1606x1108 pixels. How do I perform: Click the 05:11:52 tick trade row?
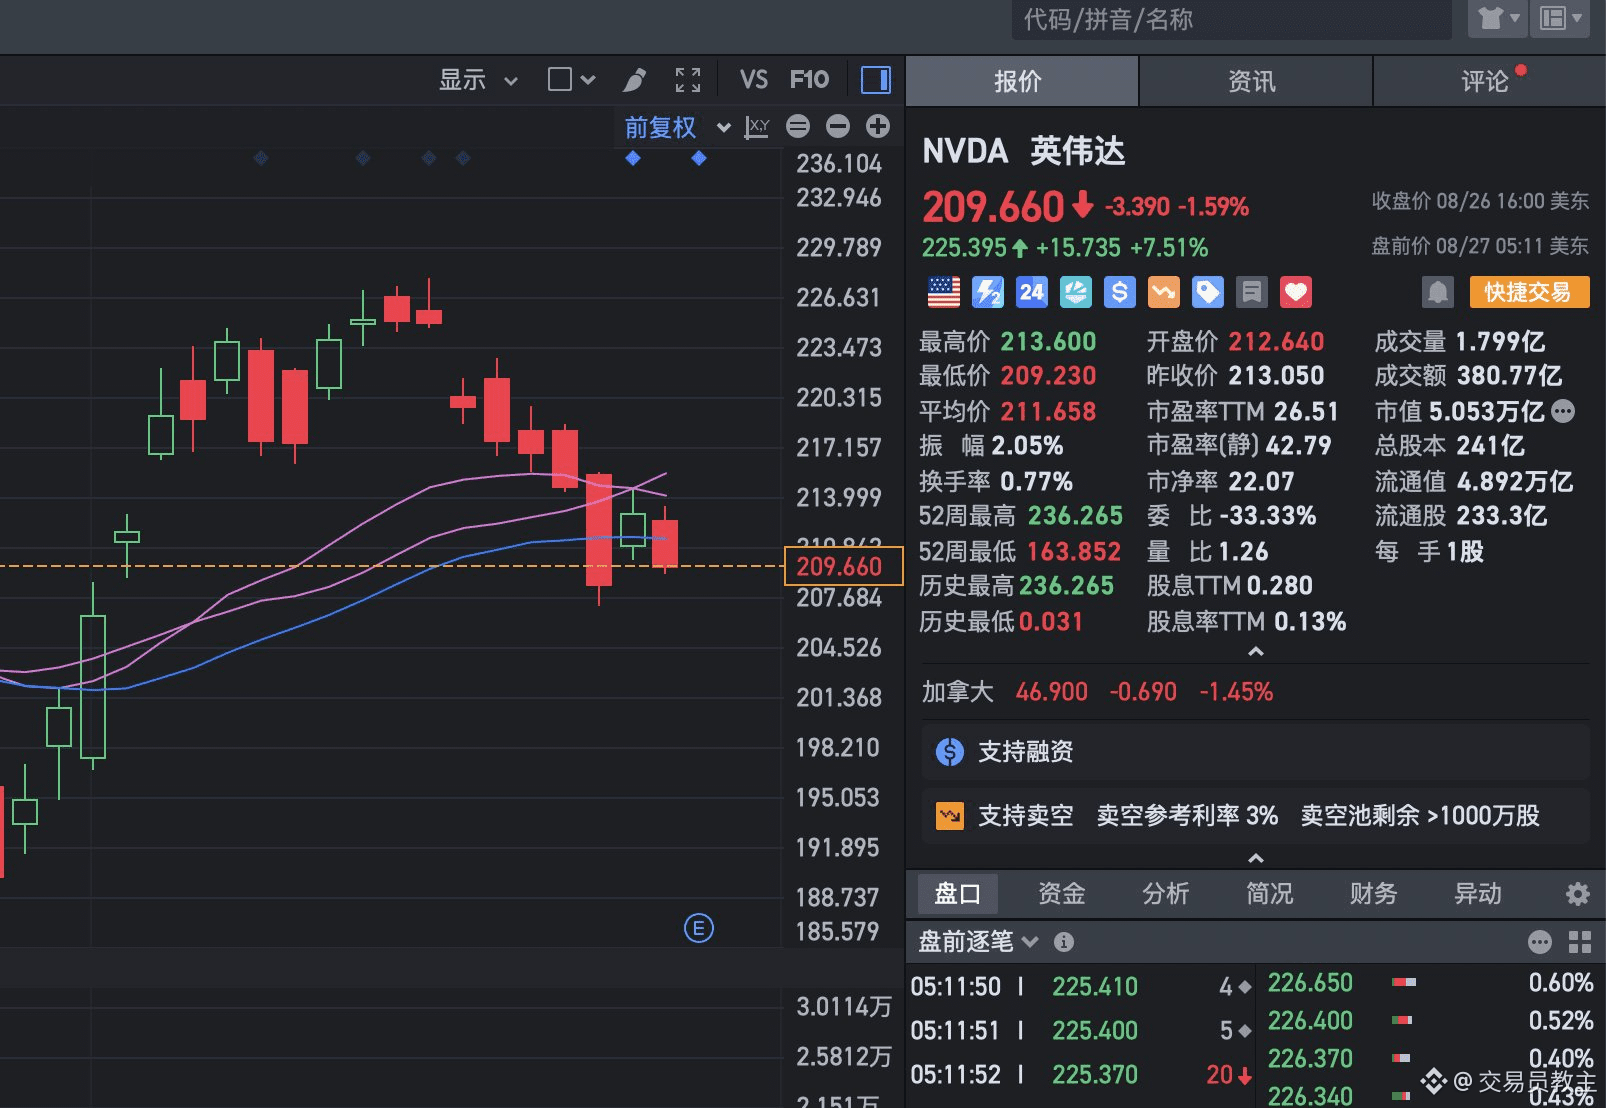[x=1081, y=1075]
